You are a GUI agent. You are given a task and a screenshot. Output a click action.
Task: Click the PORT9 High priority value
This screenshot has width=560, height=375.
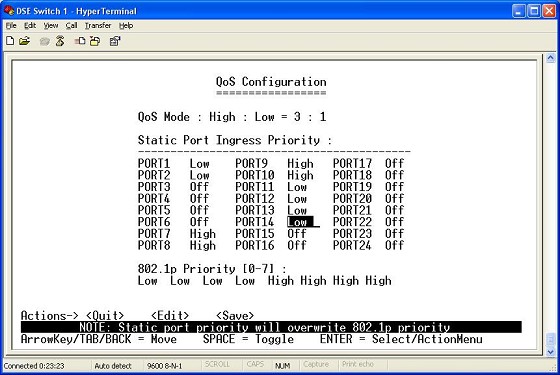coord(300,164)
